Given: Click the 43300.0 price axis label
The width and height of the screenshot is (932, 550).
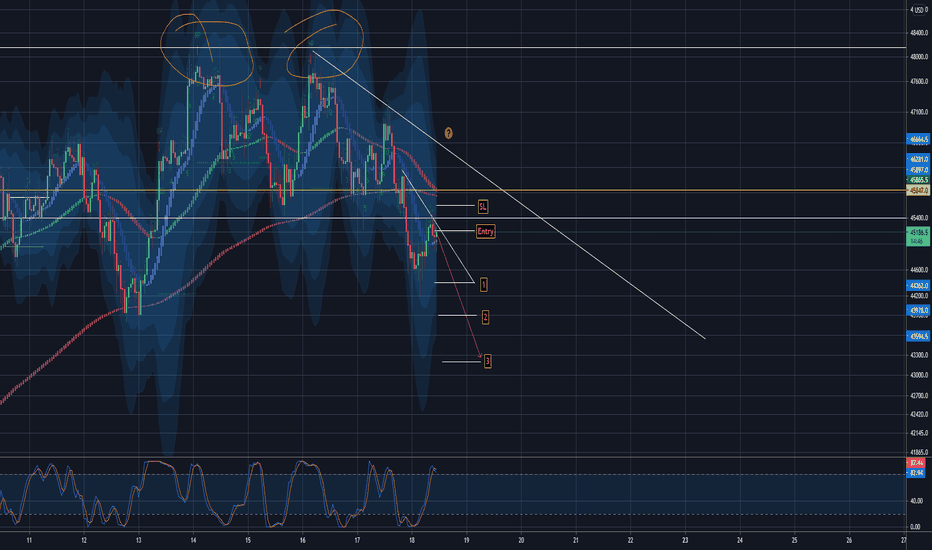Looking at the screenshot, I should pyautogui.click(x=918, y=356).
